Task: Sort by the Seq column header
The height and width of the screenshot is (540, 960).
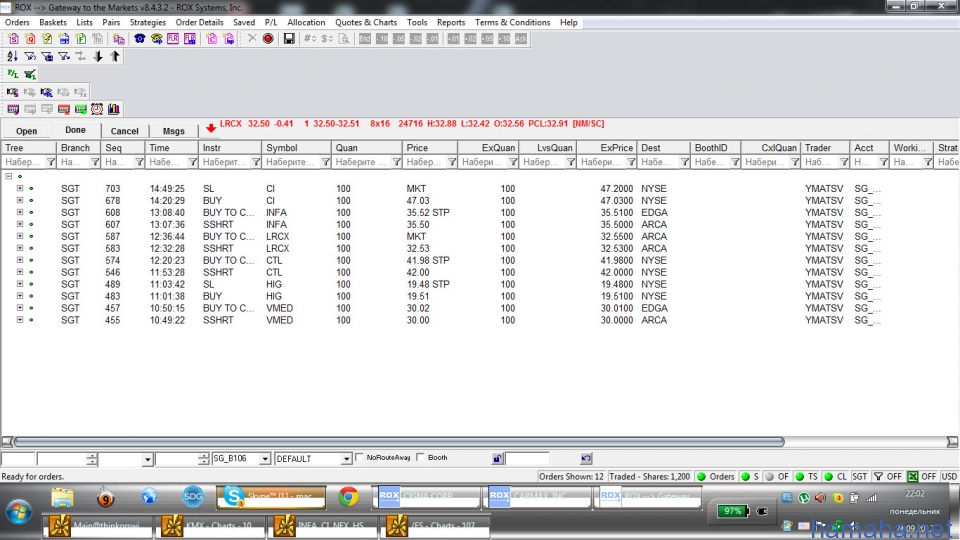Action: [x=122, y=148]
